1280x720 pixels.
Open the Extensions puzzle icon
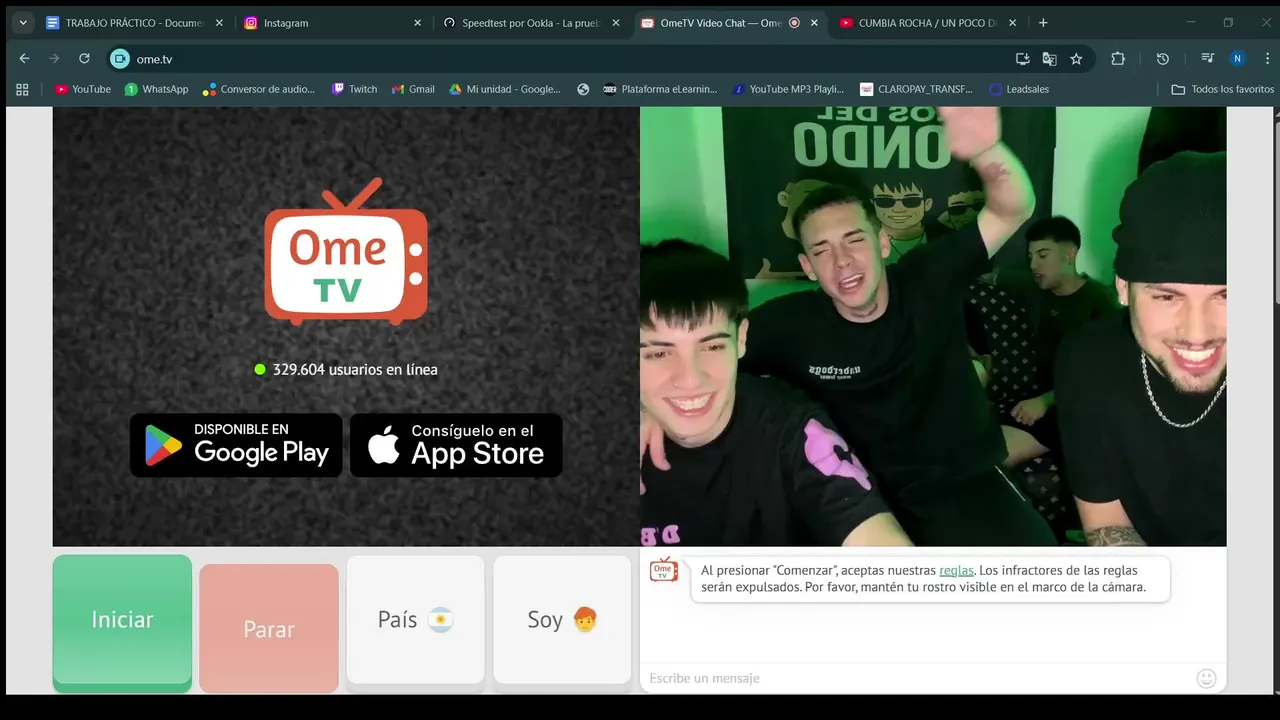tap(1118, 59)
